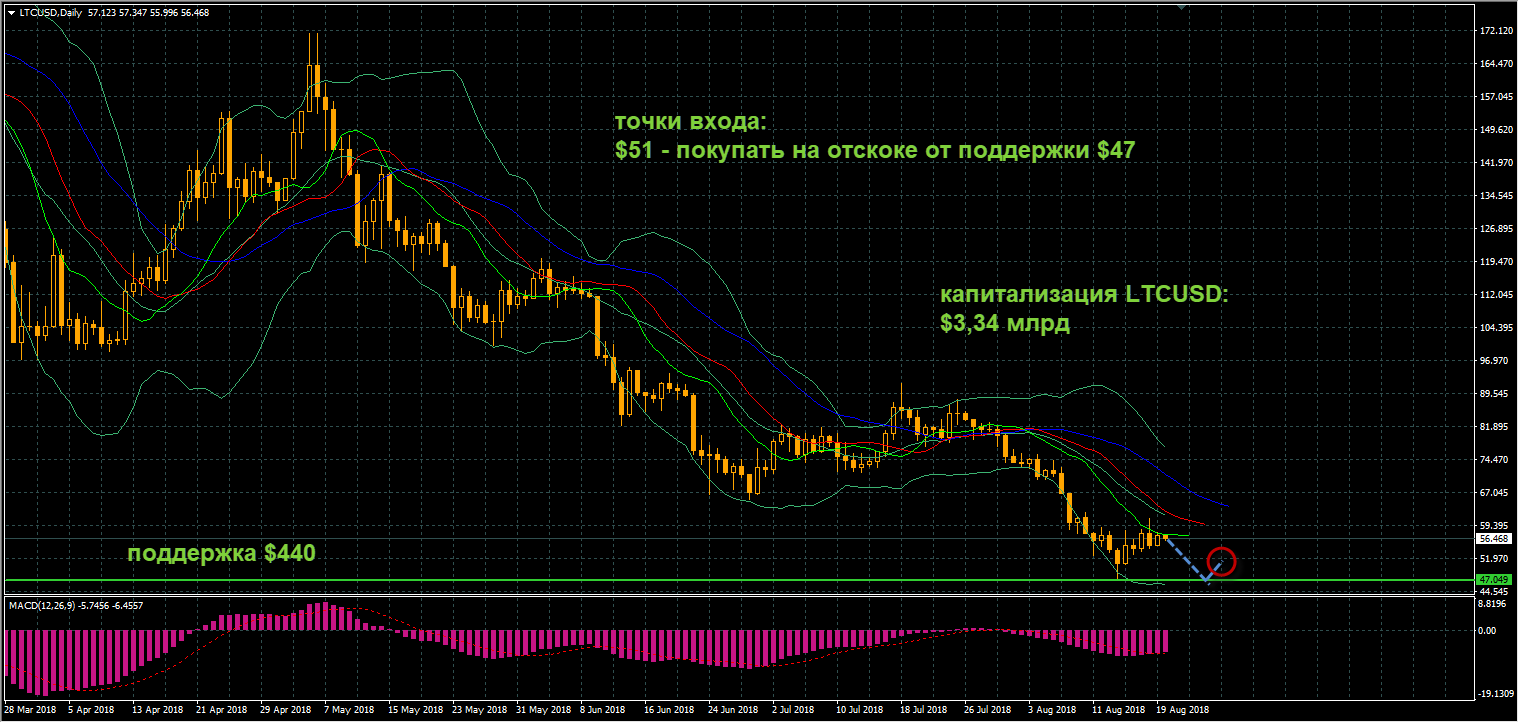Click the 59.395 price scale value
1519x723 pixels.
click(1494, 526)
